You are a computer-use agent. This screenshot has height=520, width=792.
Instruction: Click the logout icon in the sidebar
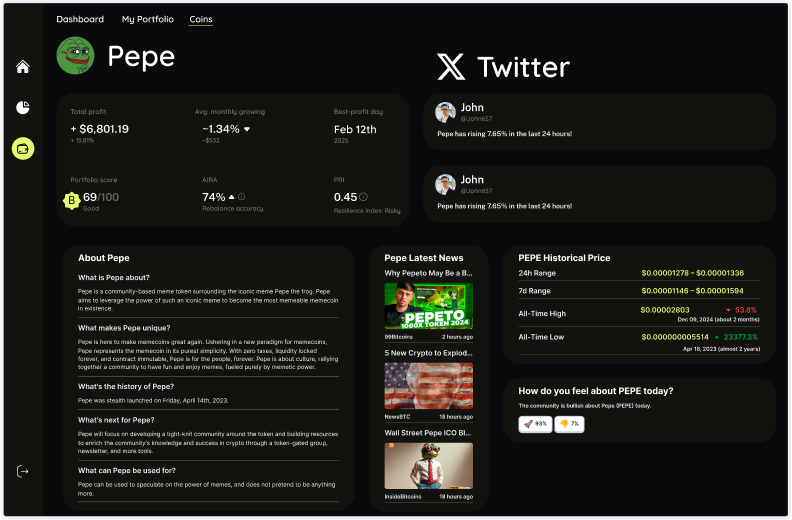23,471
